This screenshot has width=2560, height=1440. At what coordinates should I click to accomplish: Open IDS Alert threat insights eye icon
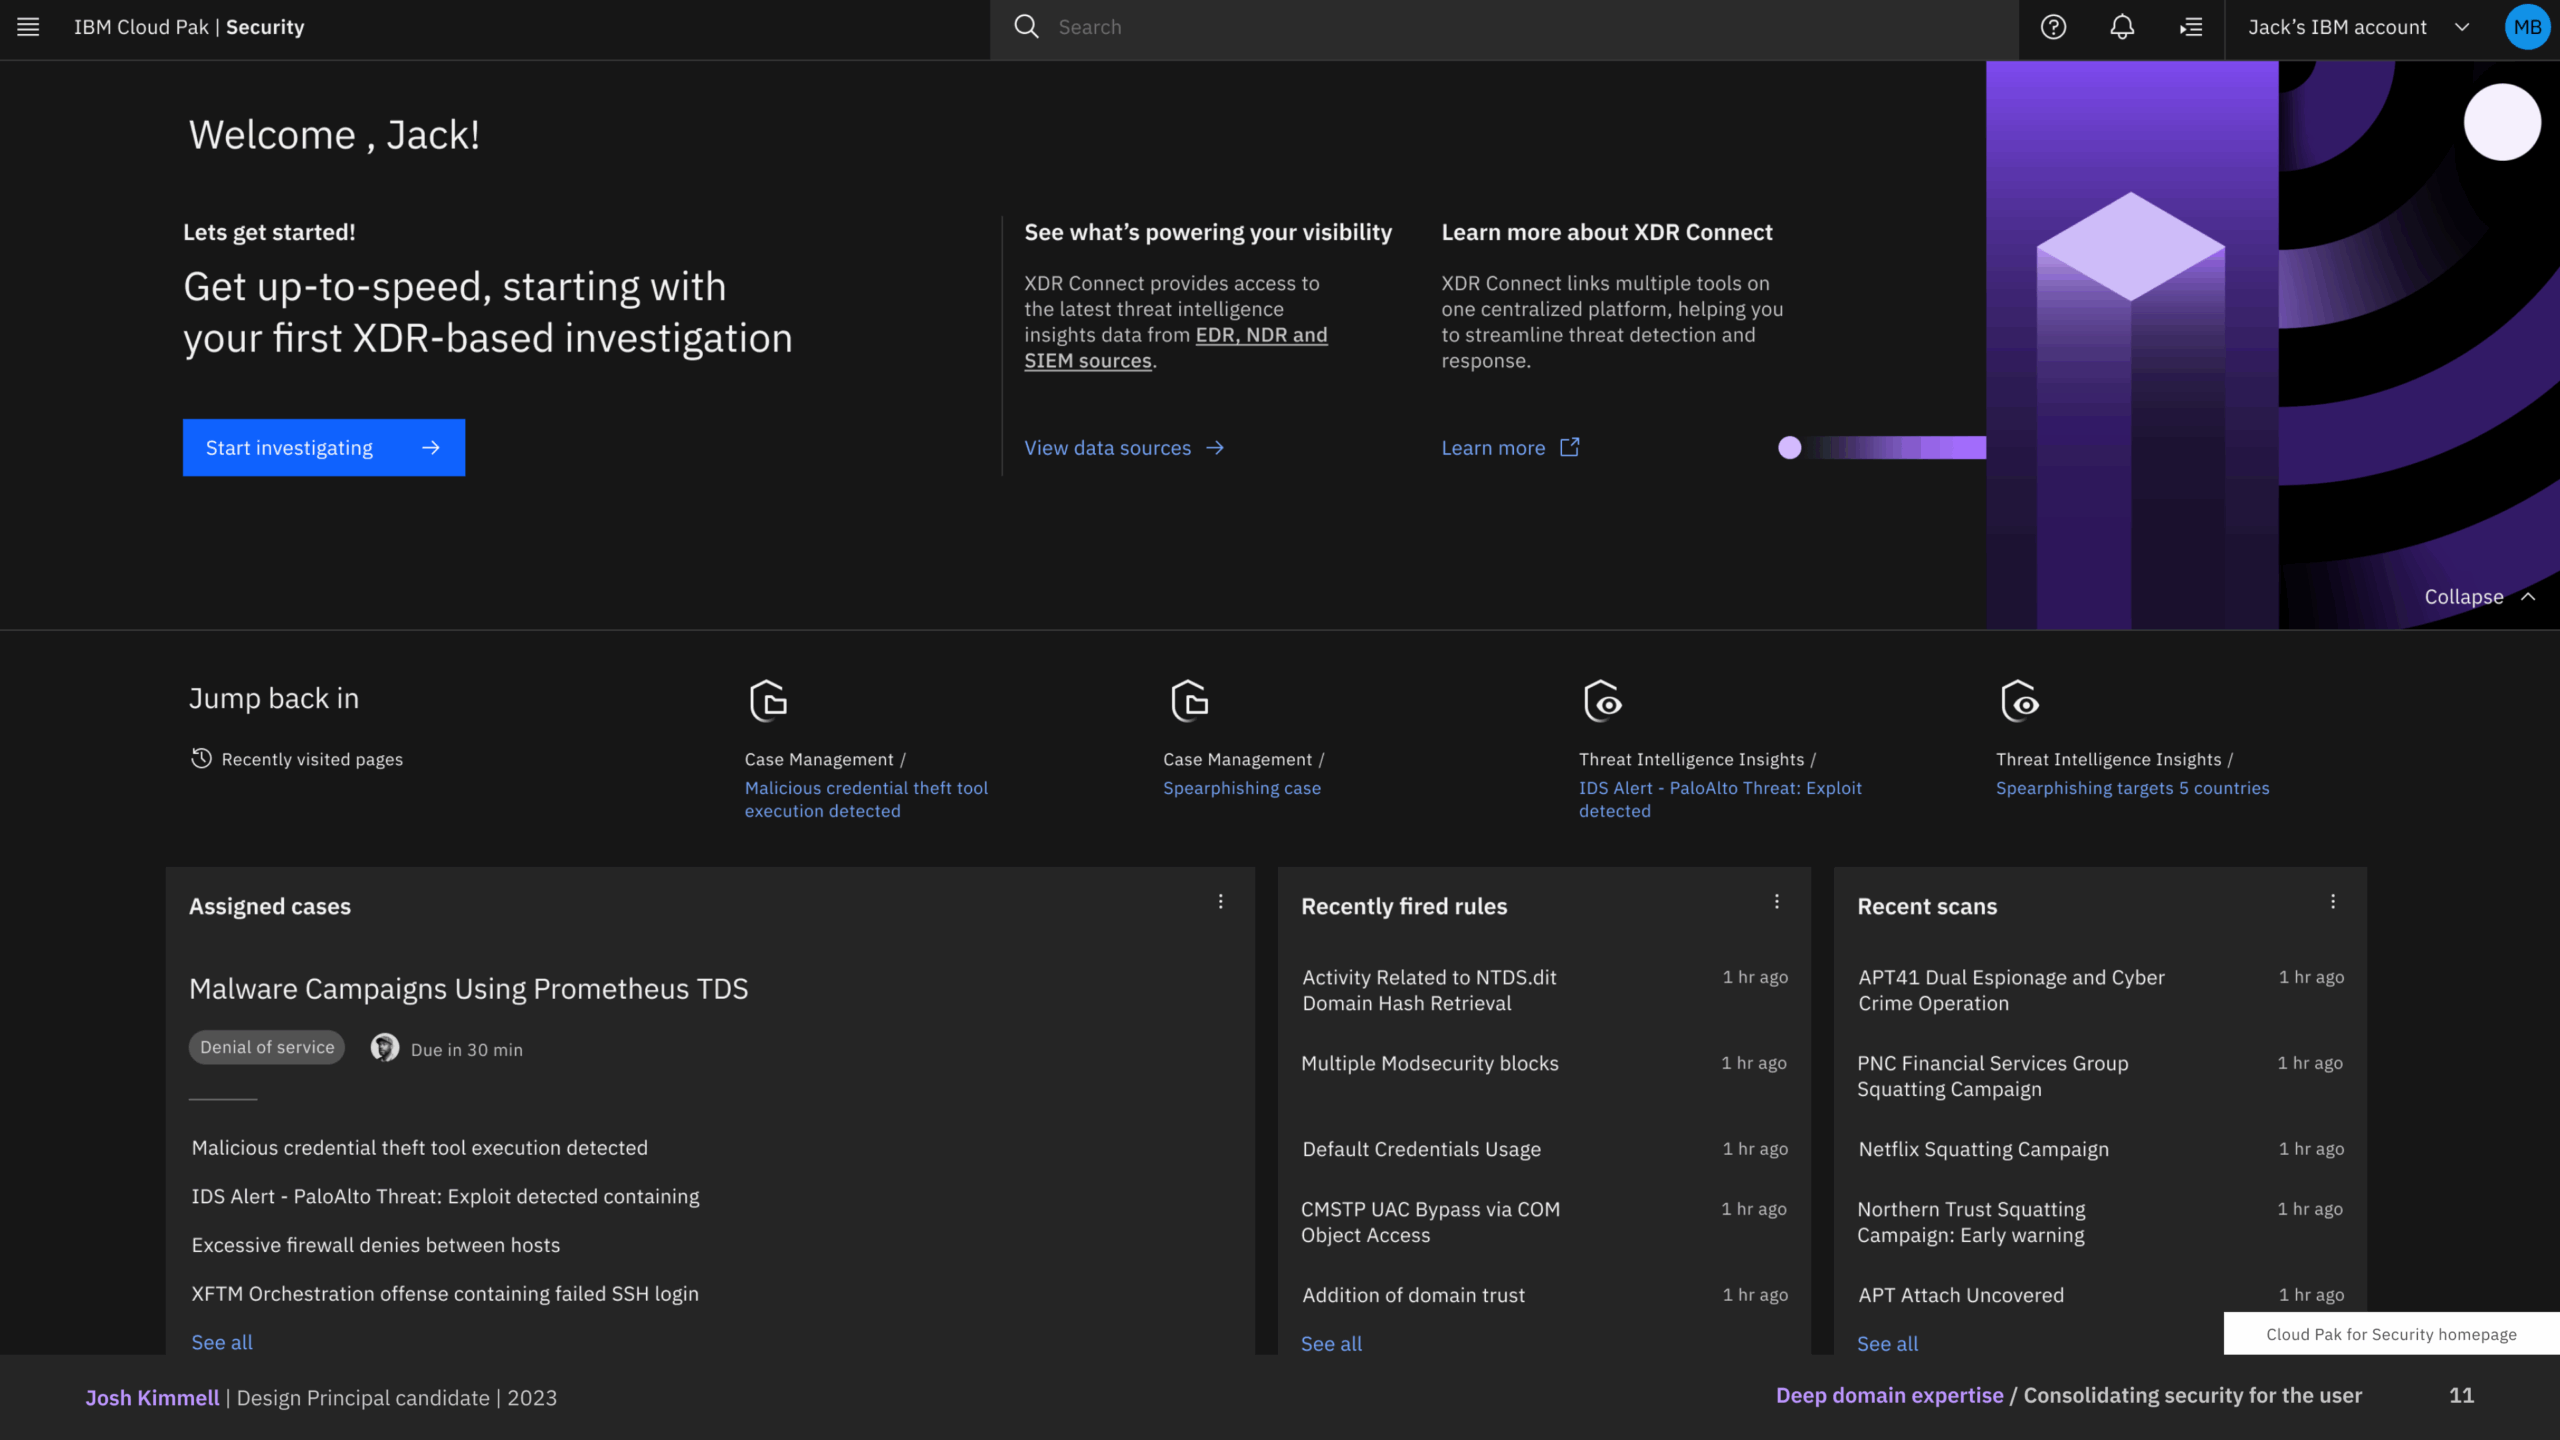coord(1603,701)
